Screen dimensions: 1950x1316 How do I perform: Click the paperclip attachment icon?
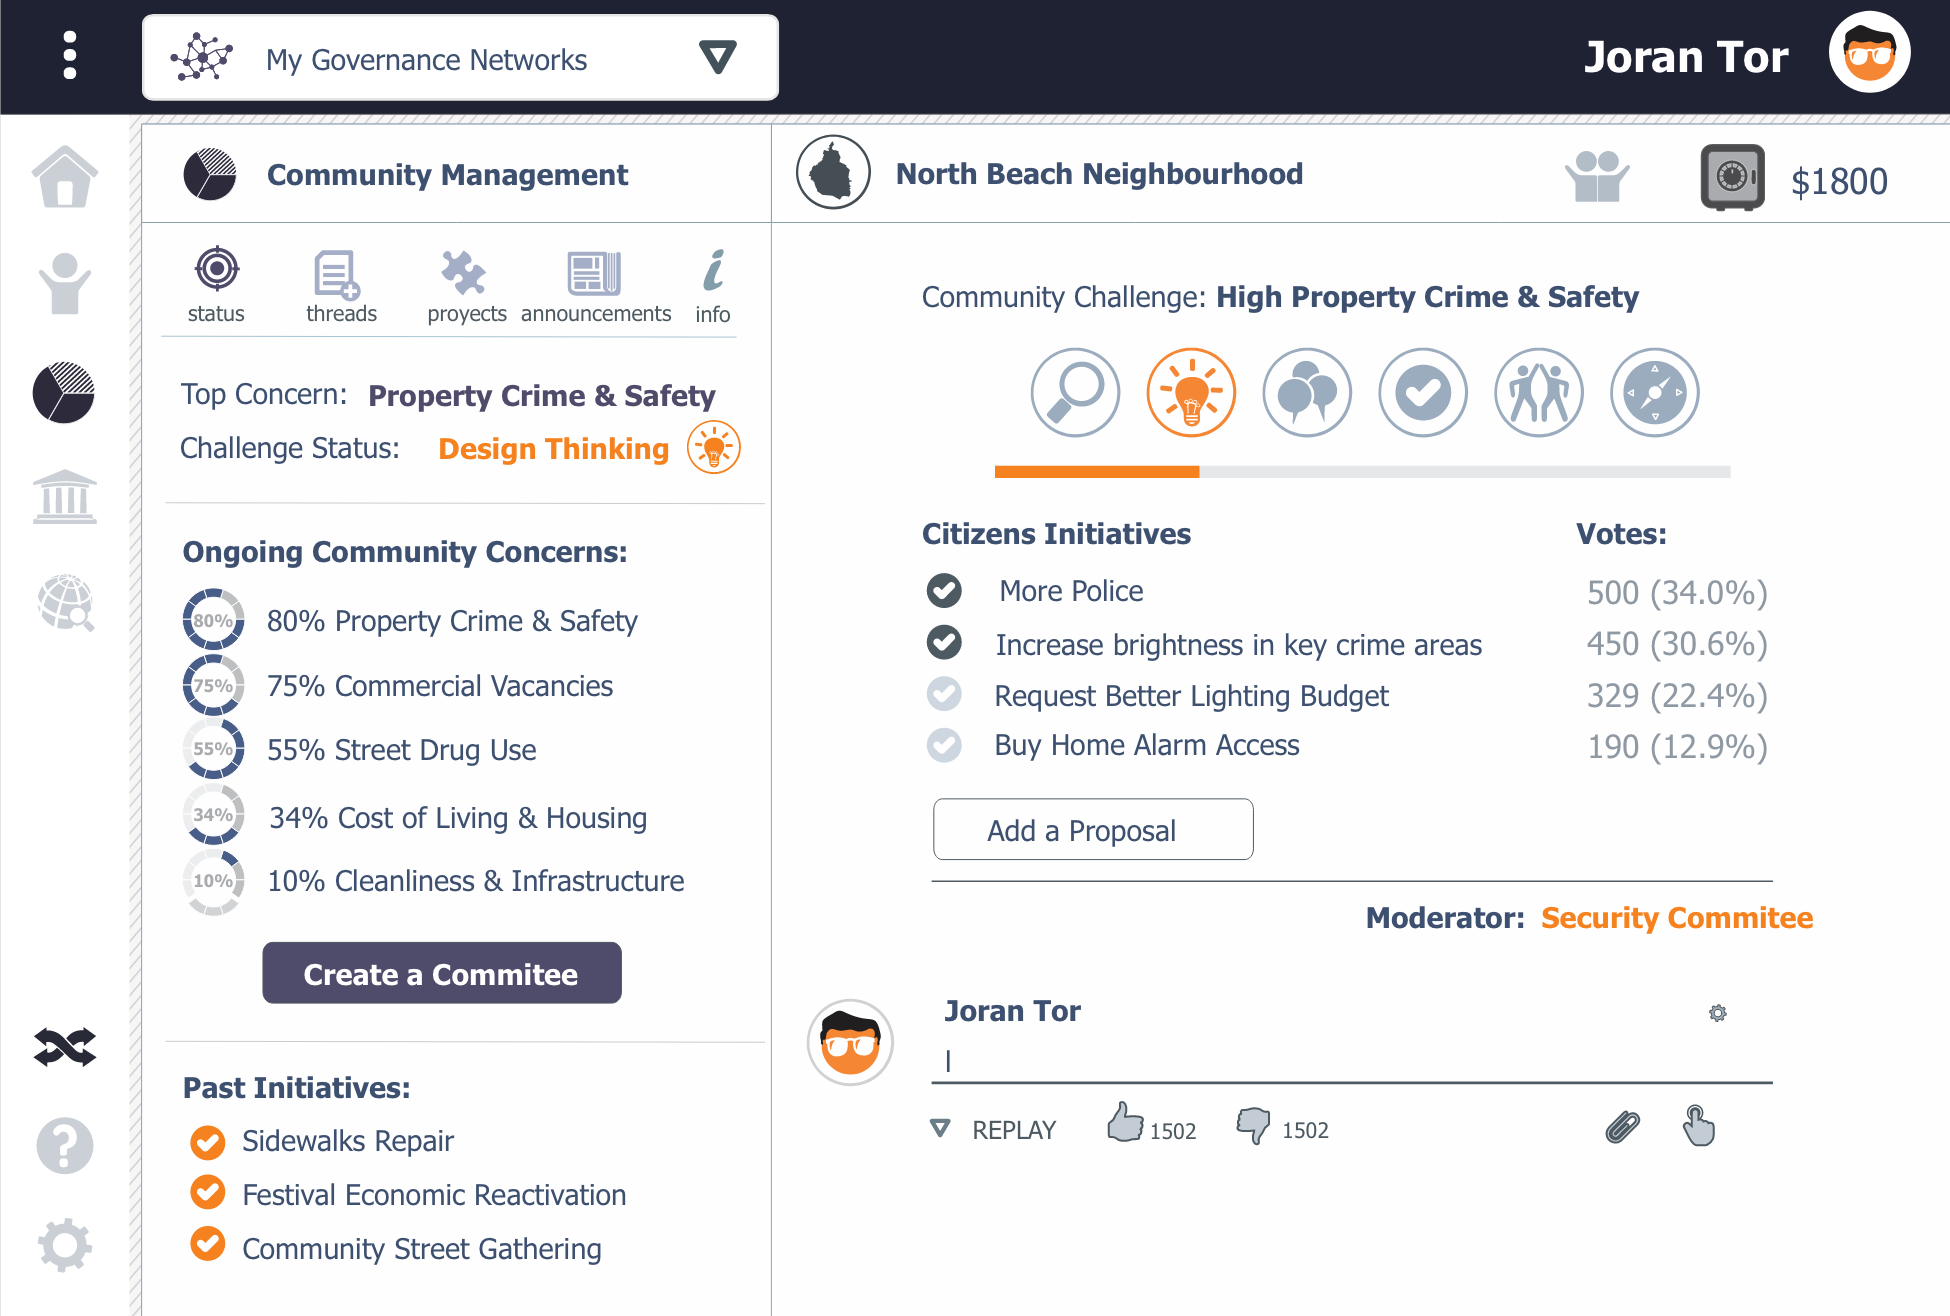pos(1622,1127)
